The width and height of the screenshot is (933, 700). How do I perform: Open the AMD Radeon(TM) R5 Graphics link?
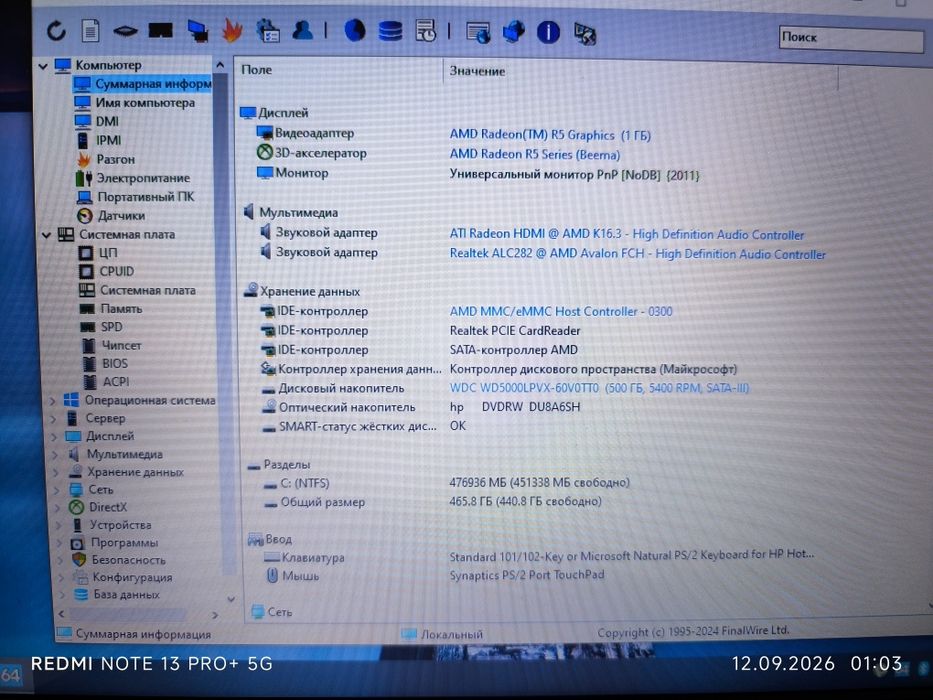click(x=550, y=135)
